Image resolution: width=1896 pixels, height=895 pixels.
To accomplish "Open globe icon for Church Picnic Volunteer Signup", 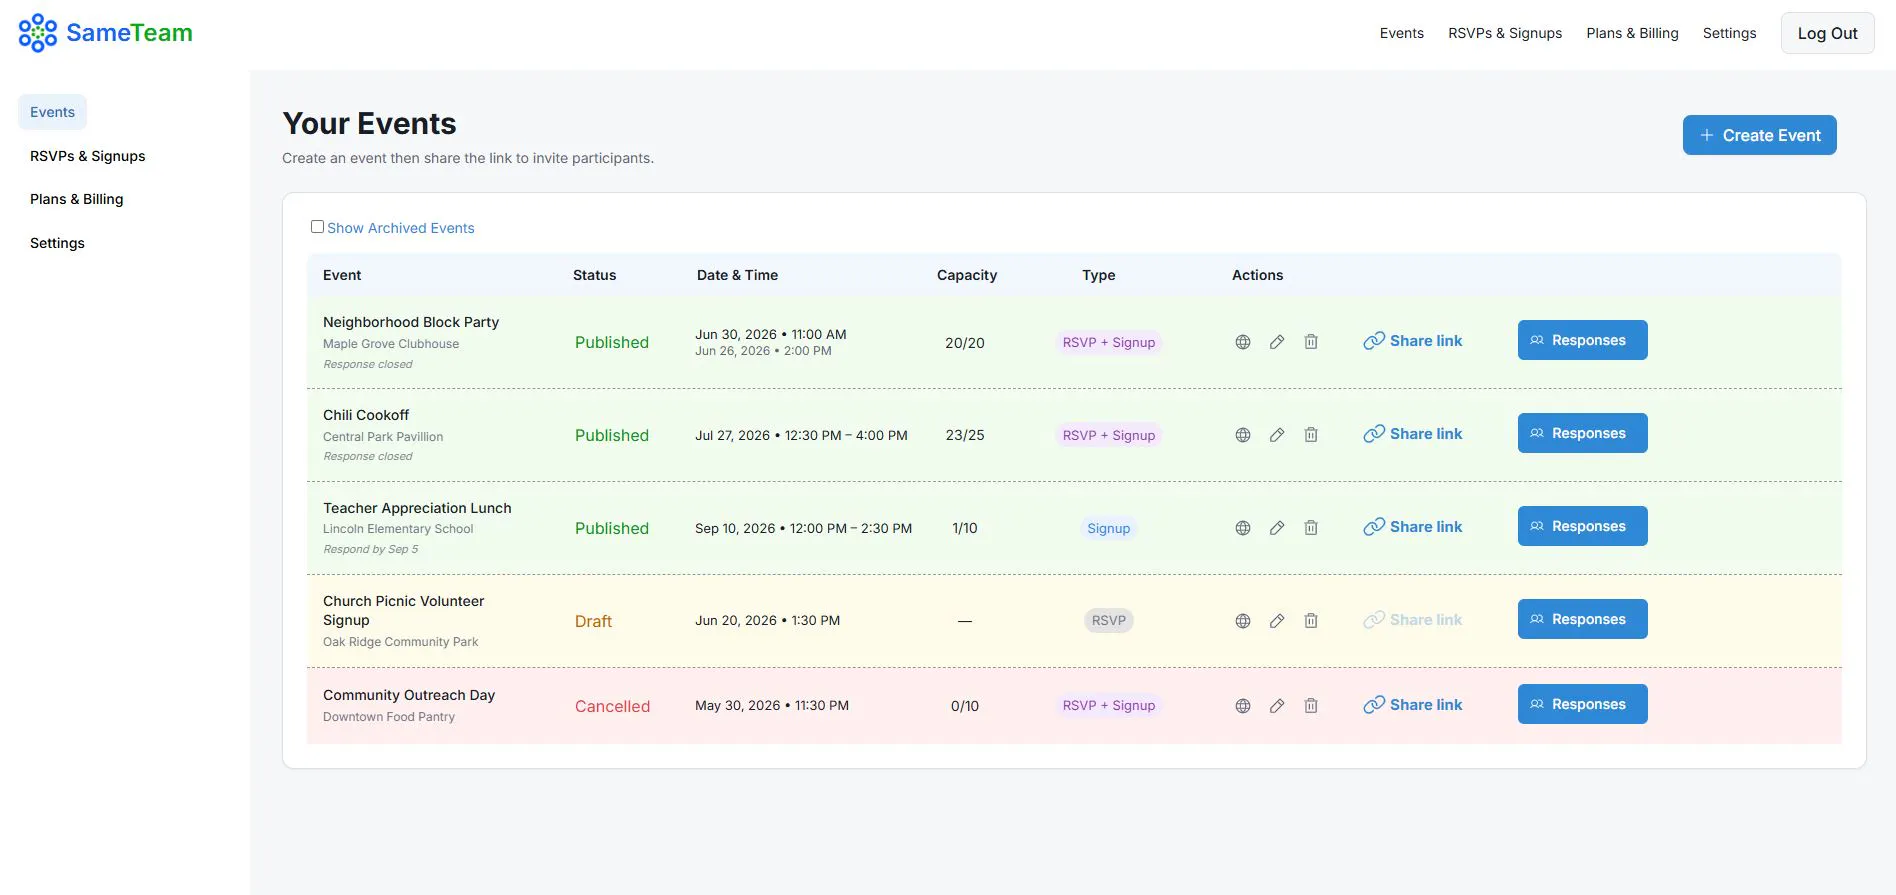I will click(1243, 621).
